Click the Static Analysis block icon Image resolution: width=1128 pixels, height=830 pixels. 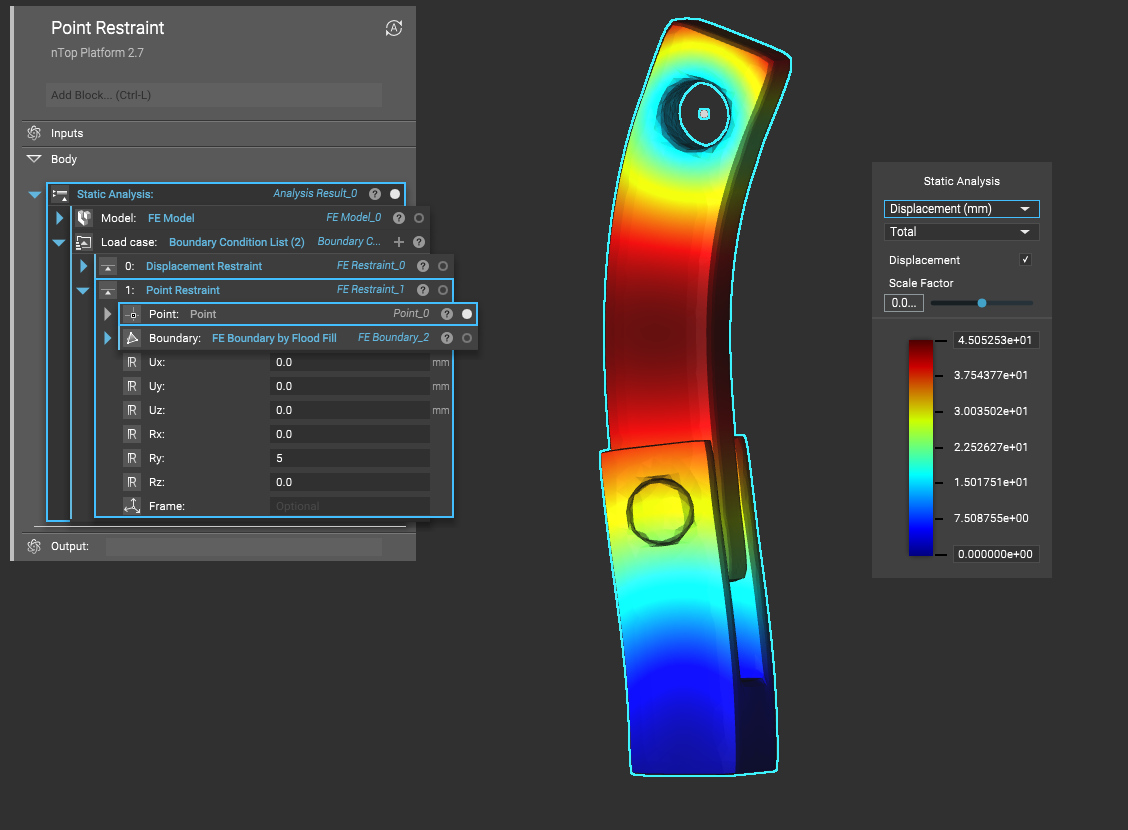pos(60,194)
